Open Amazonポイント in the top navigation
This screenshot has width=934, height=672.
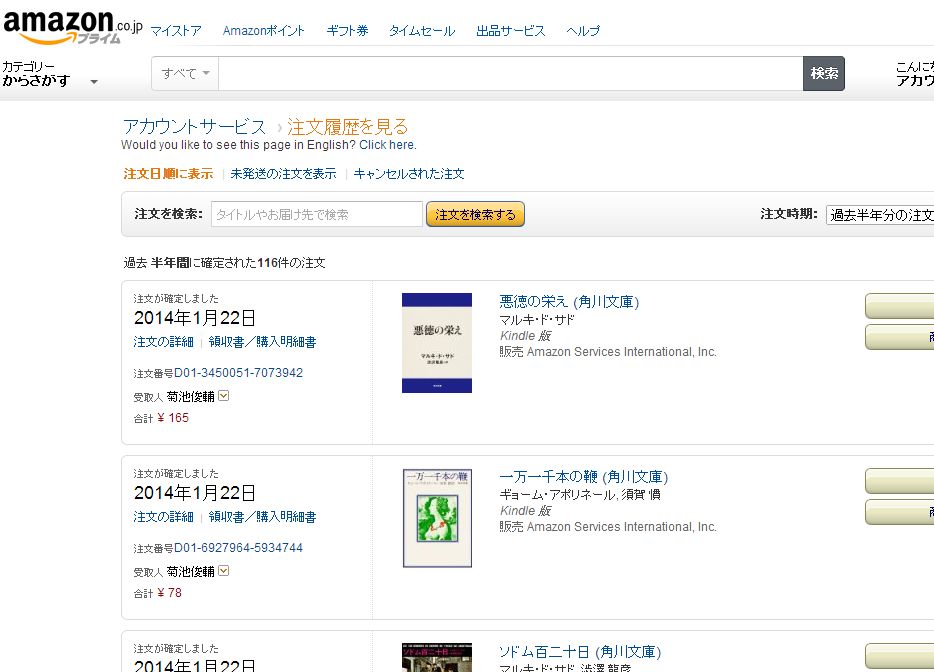click(x=263, y=31)
